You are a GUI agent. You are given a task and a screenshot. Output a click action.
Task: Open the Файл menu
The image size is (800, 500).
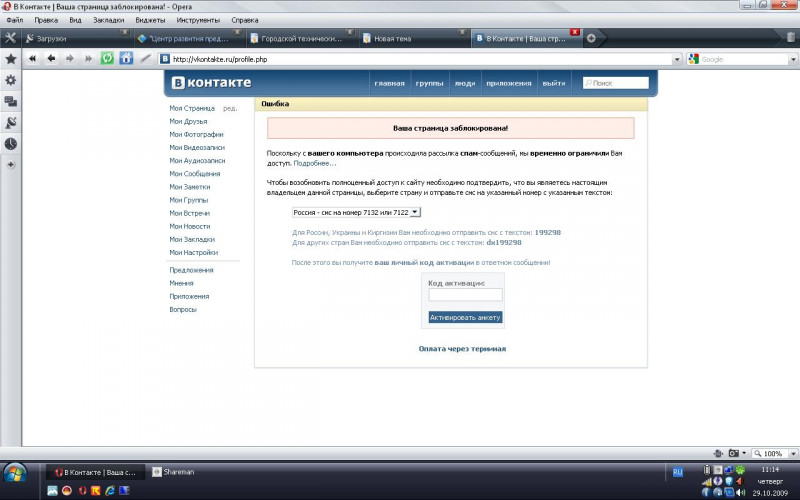pos(15,20)
